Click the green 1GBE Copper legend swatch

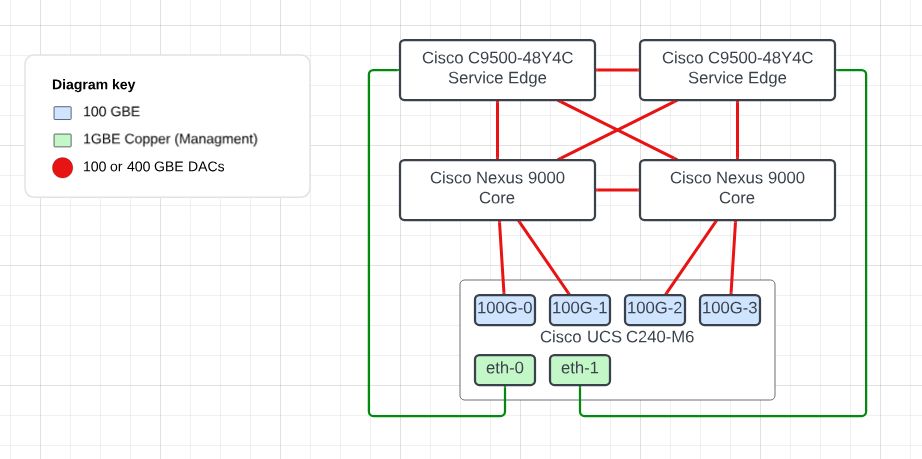click(63, 140)
